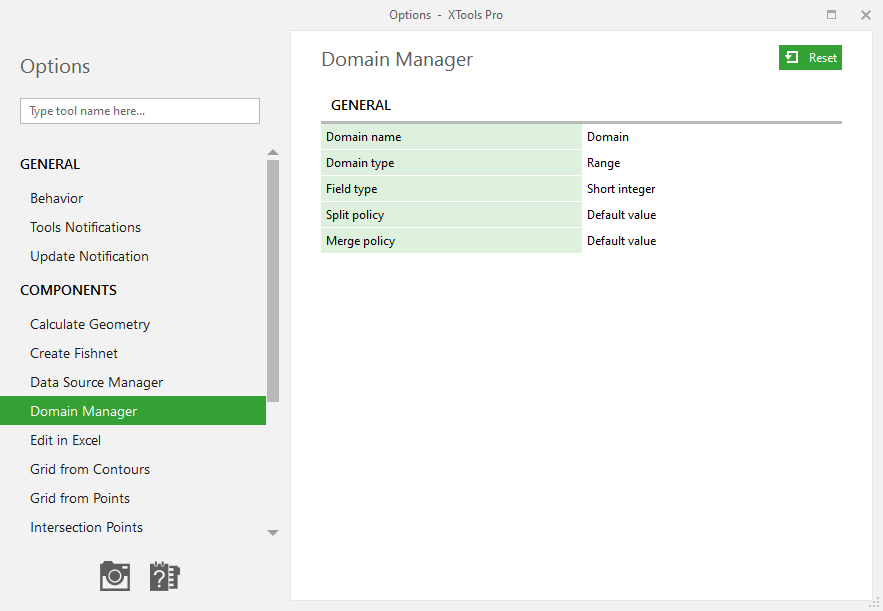This screenshot has width=883, height=611.
Task: Change Split policy value
Action: [712, 215]
